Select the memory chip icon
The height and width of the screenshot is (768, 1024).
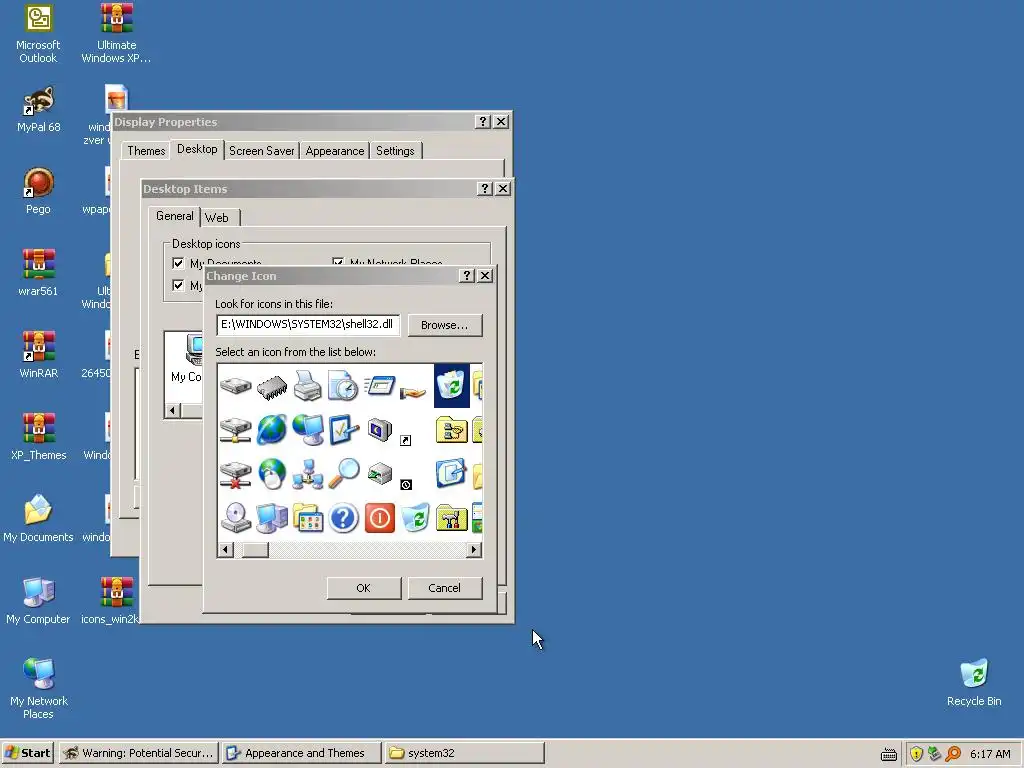272,387
